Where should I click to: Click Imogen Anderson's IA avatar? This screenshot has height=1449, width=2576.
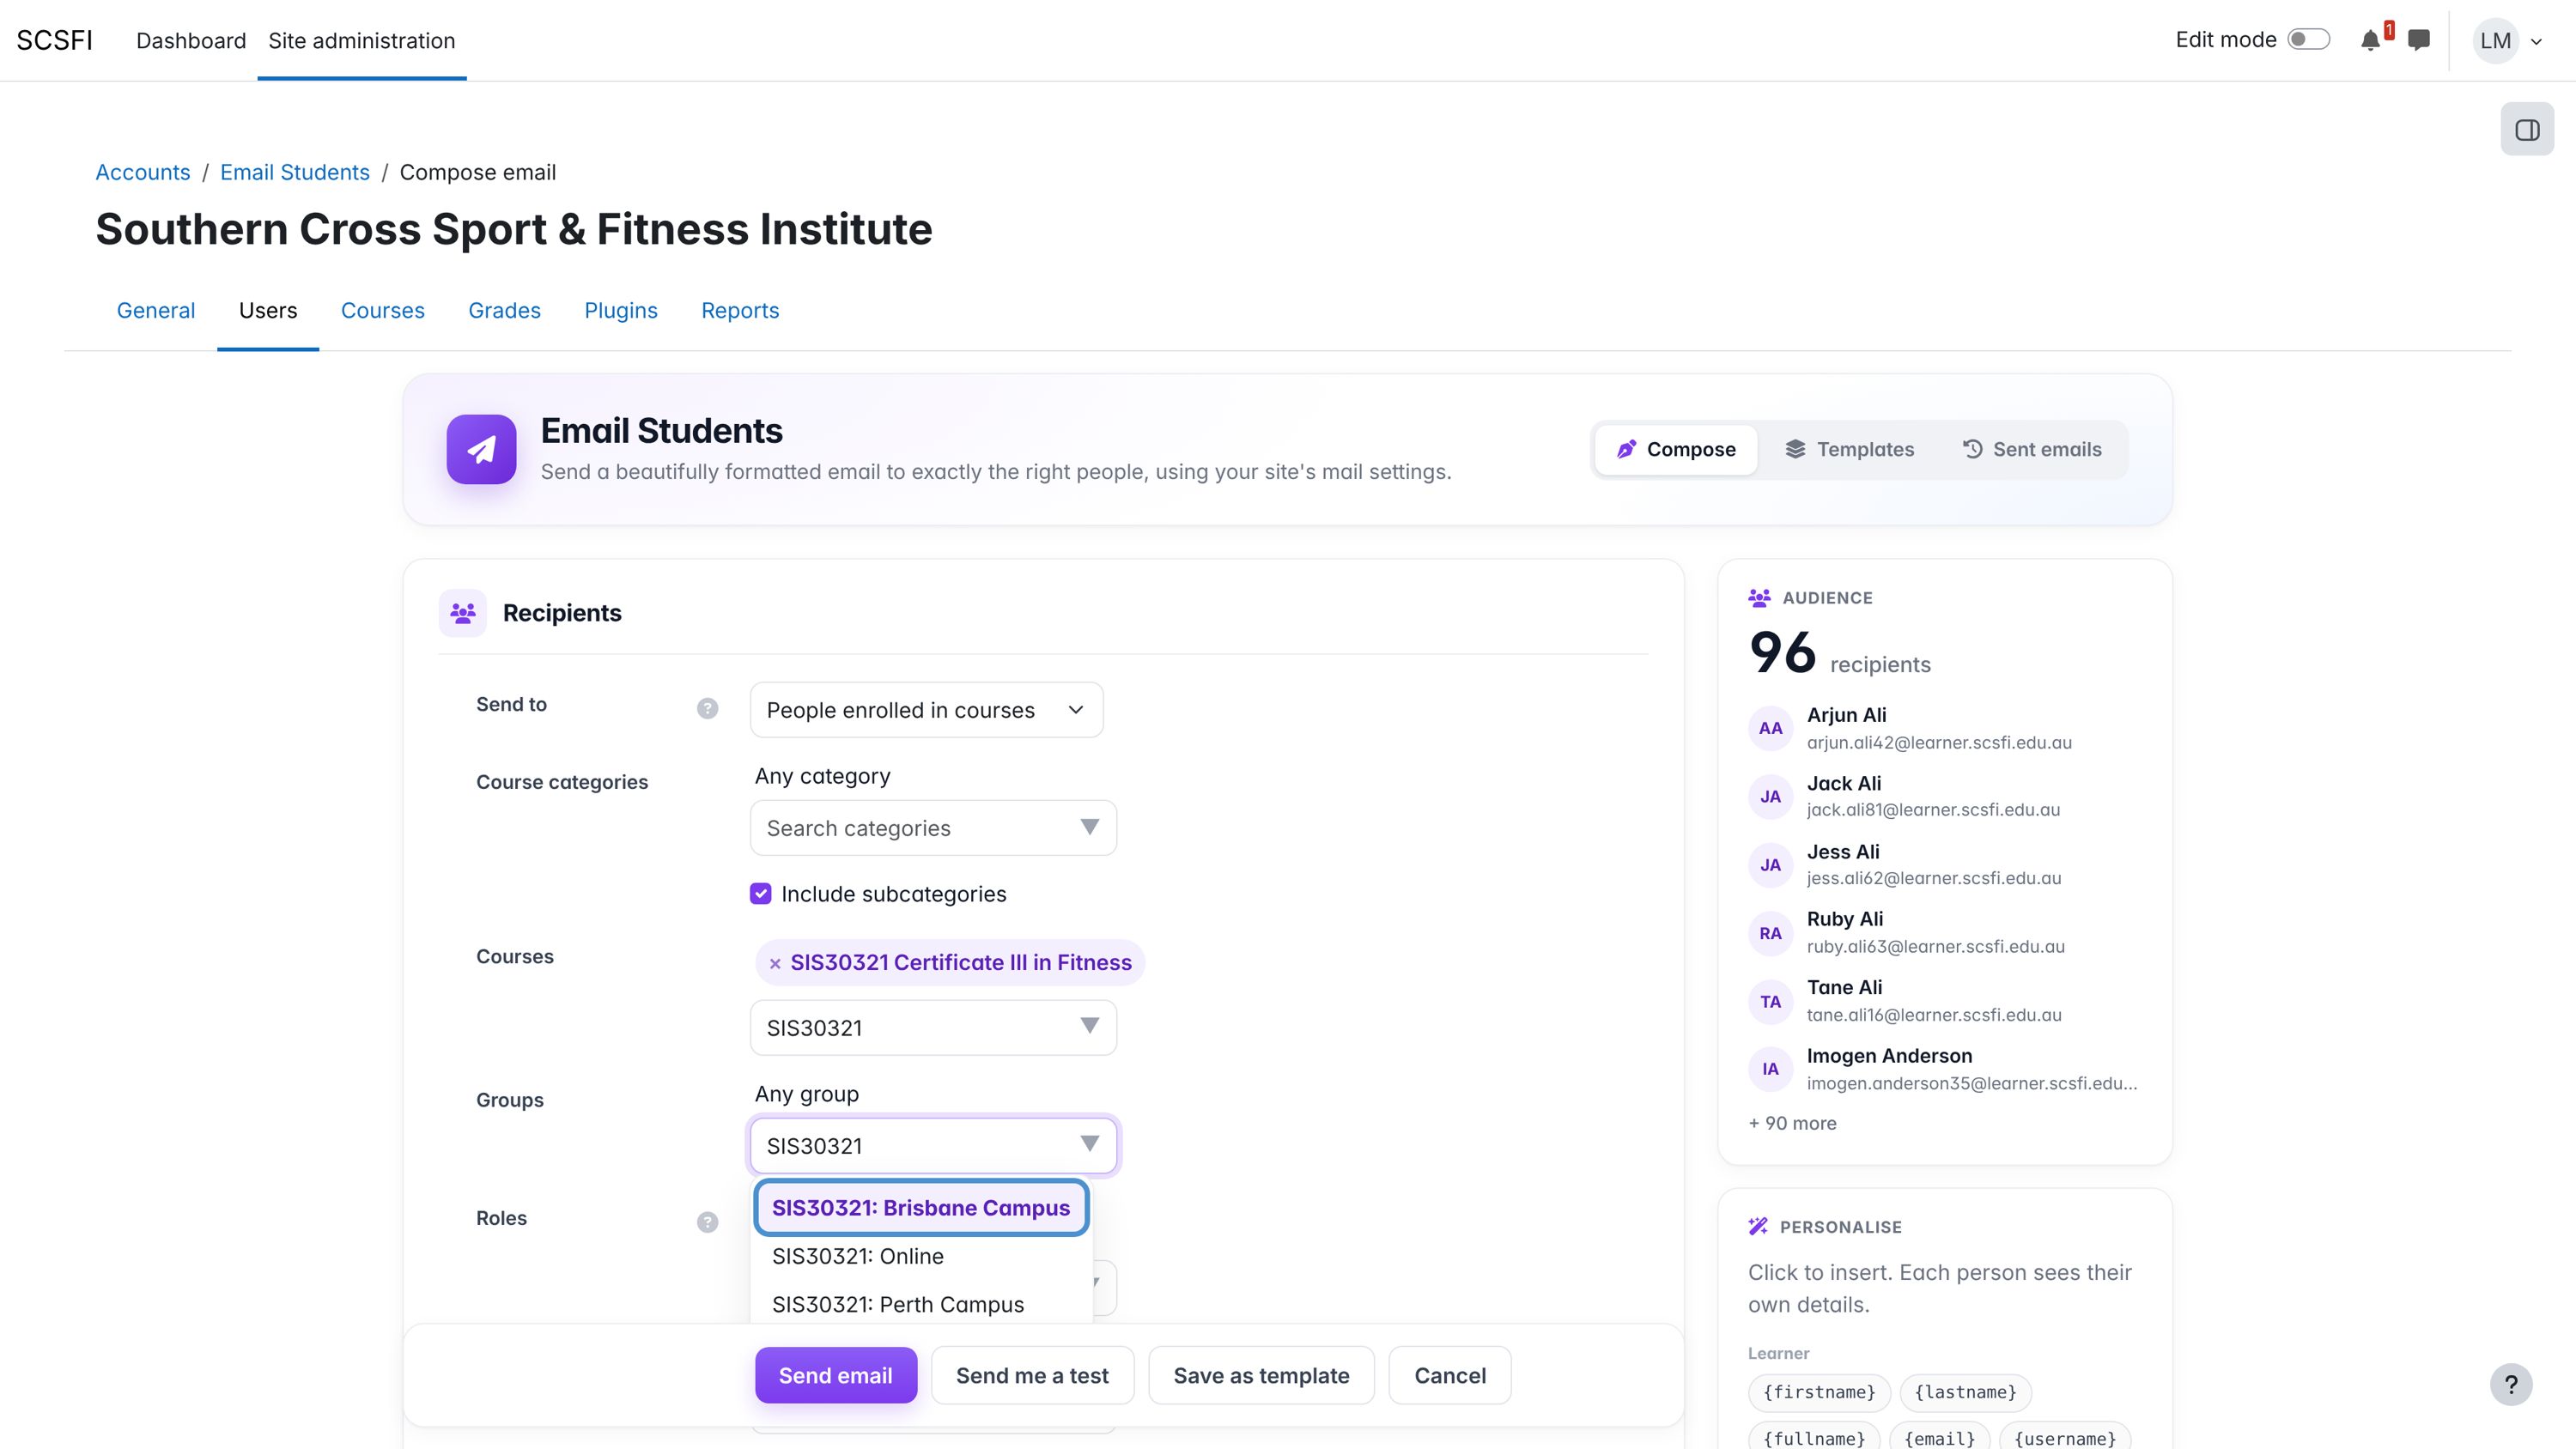coord(1770,1069)
